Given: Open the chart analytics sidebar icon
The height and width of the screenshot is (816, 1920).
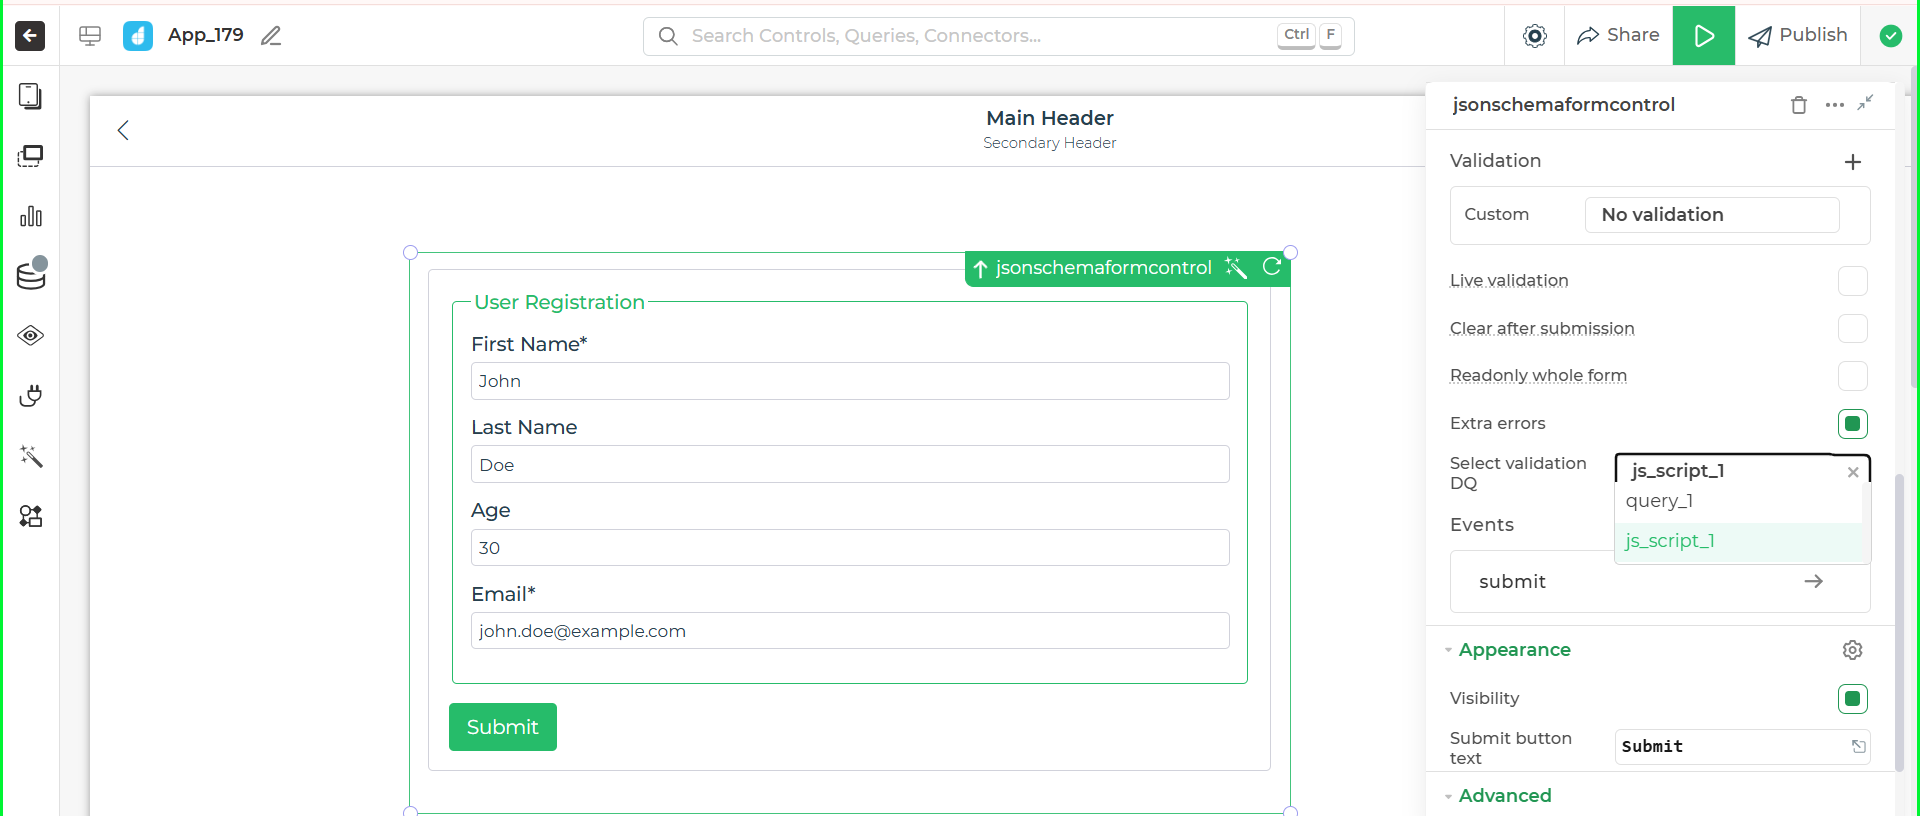Looking at the screenshot, I should (31, 216).
